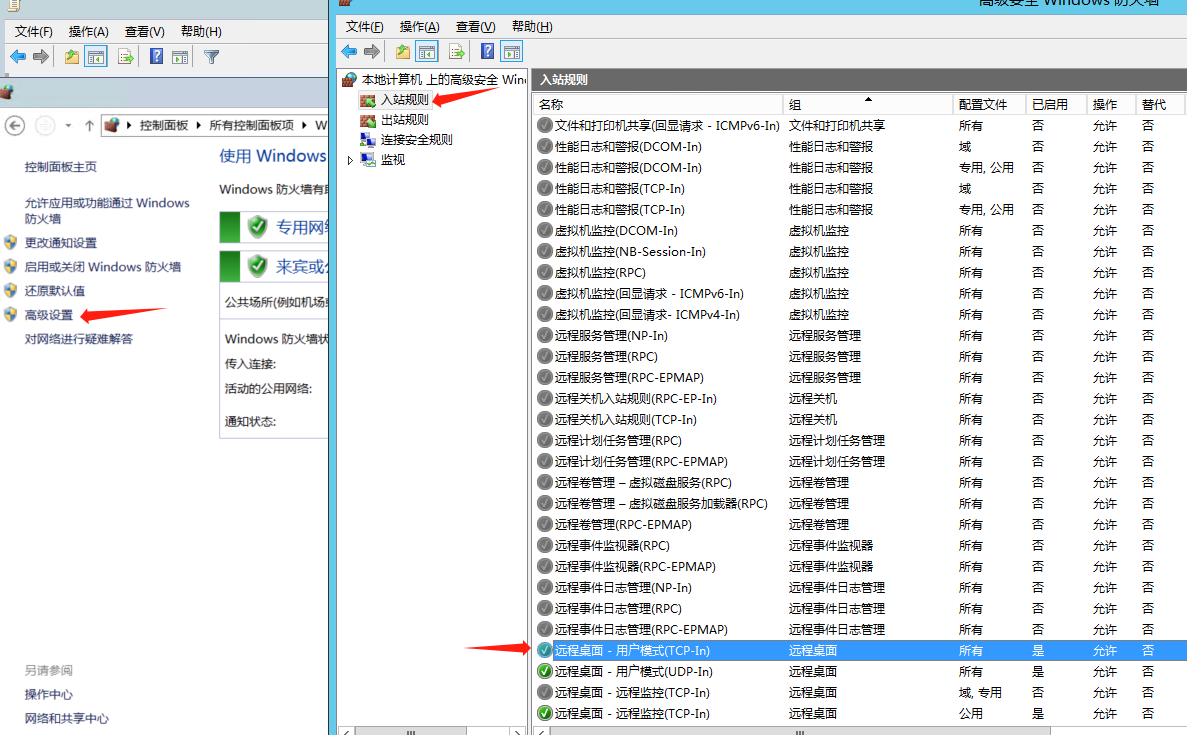
Task: Expand the breadcrumb arrow after 所有控制面板项
Action: tap(304, 125)
